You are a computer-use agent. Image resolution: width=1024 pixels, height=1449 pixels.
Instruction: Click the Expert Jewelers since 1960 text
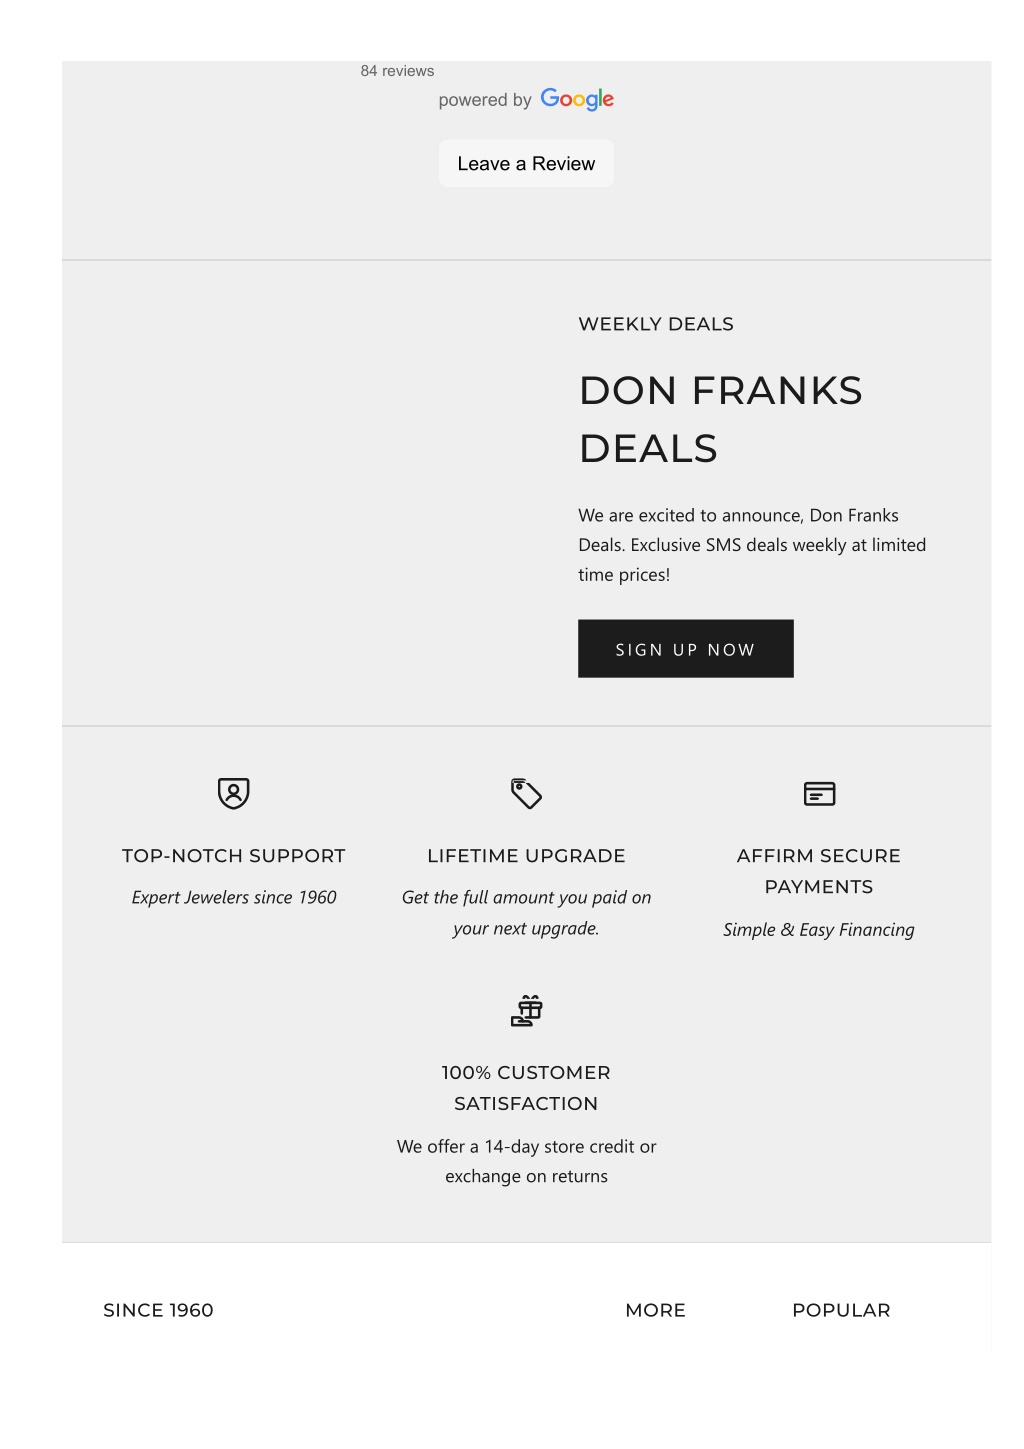click(233, 898)
